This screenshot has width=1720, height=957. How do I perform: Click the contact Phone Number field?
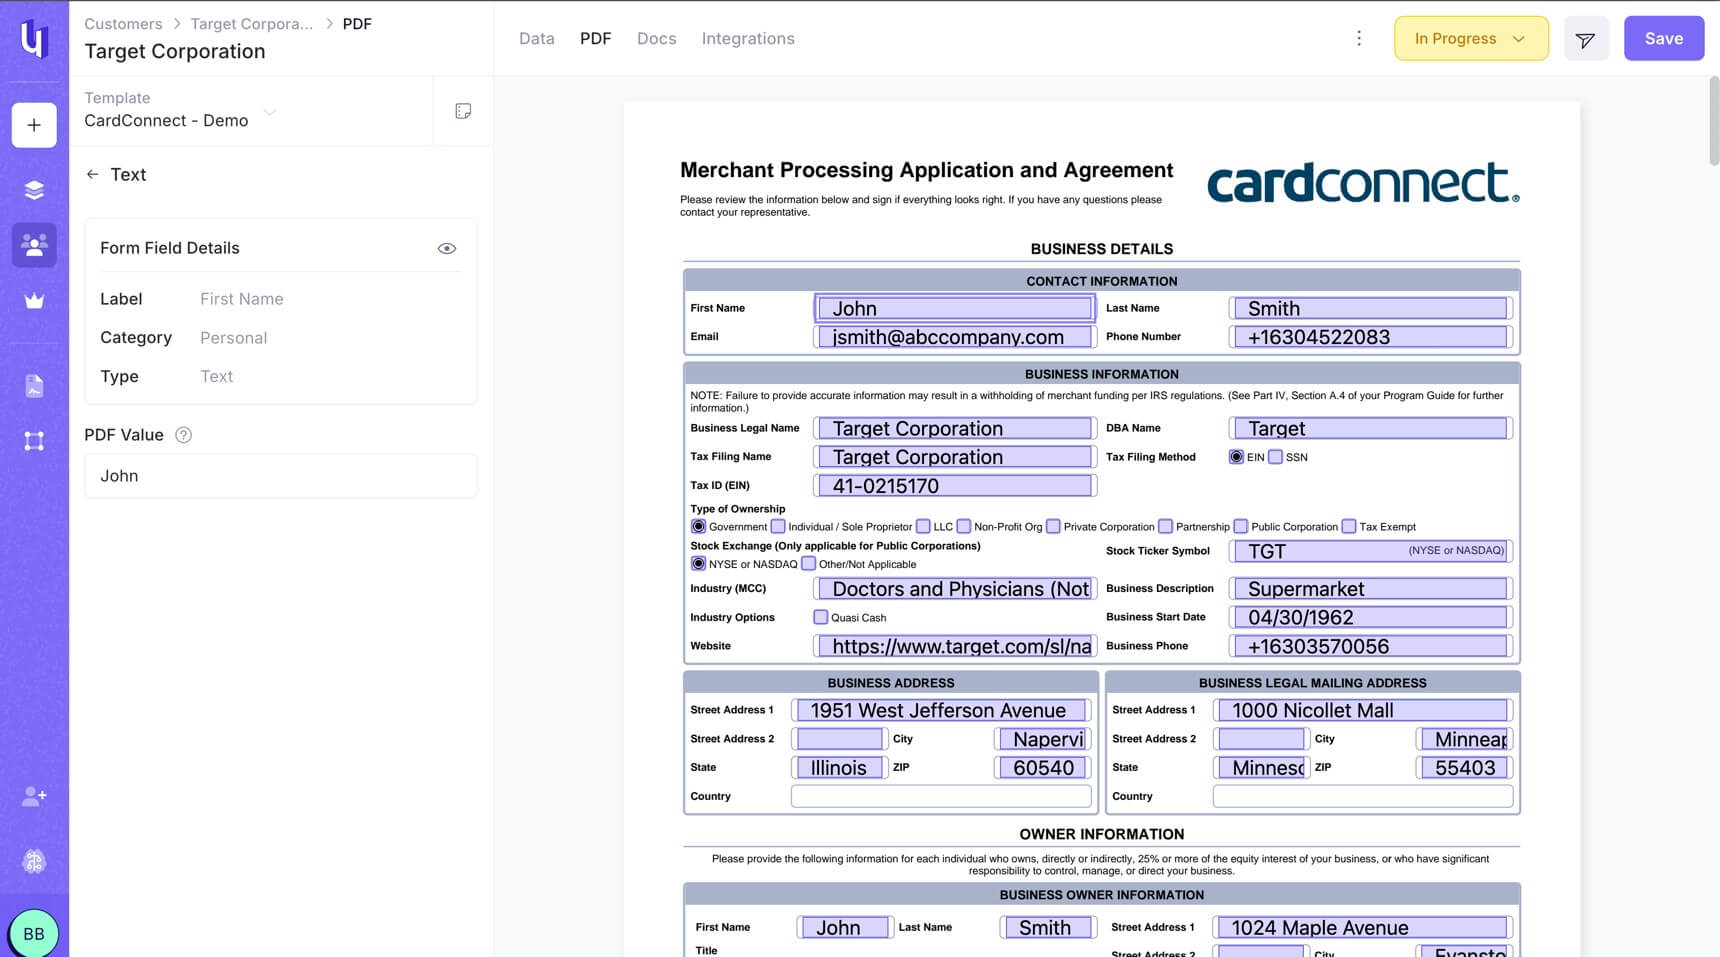click(x=1370, y=337)
